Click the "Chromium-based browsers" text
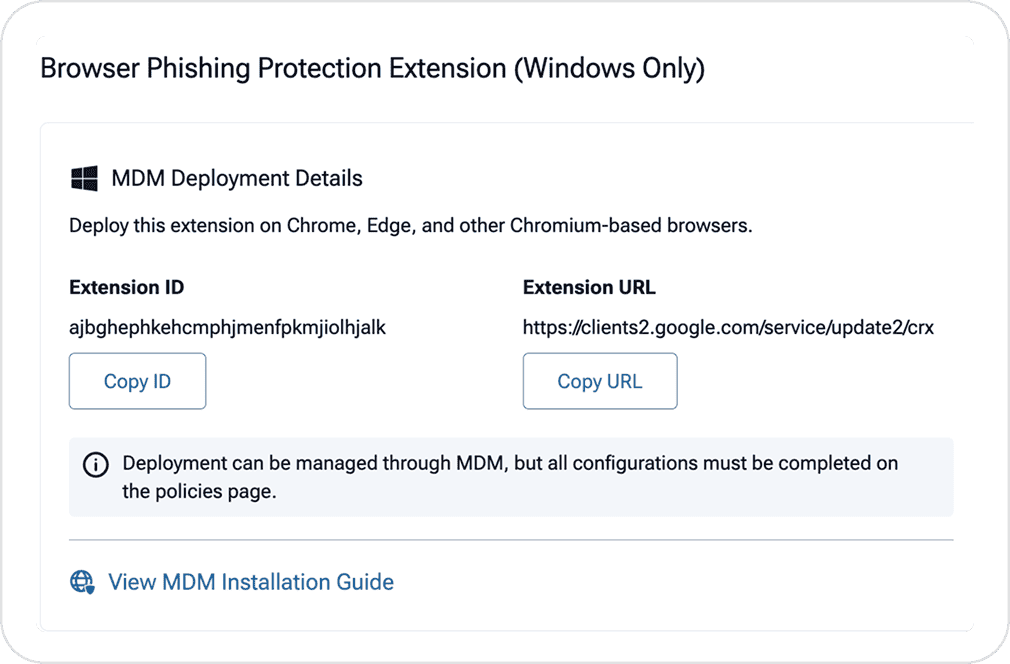 click(630, 225)
